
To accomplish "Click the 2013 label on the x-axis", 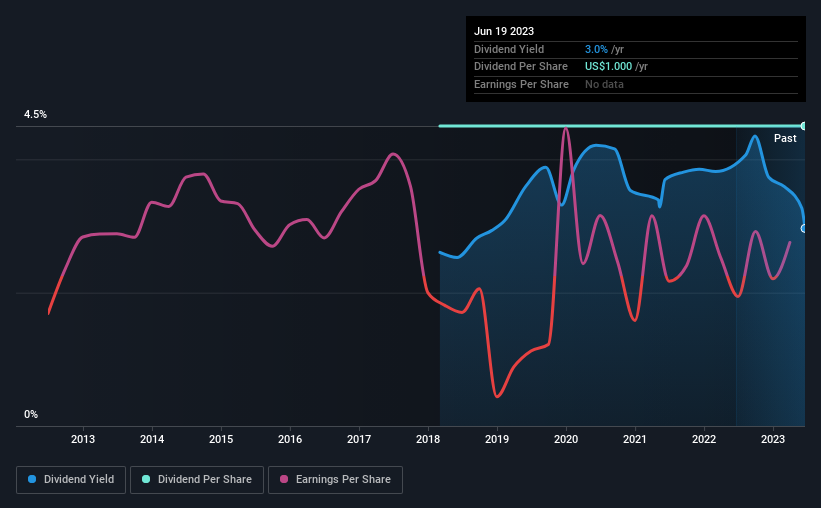I will pyautogui.click(x=83, y=439).
